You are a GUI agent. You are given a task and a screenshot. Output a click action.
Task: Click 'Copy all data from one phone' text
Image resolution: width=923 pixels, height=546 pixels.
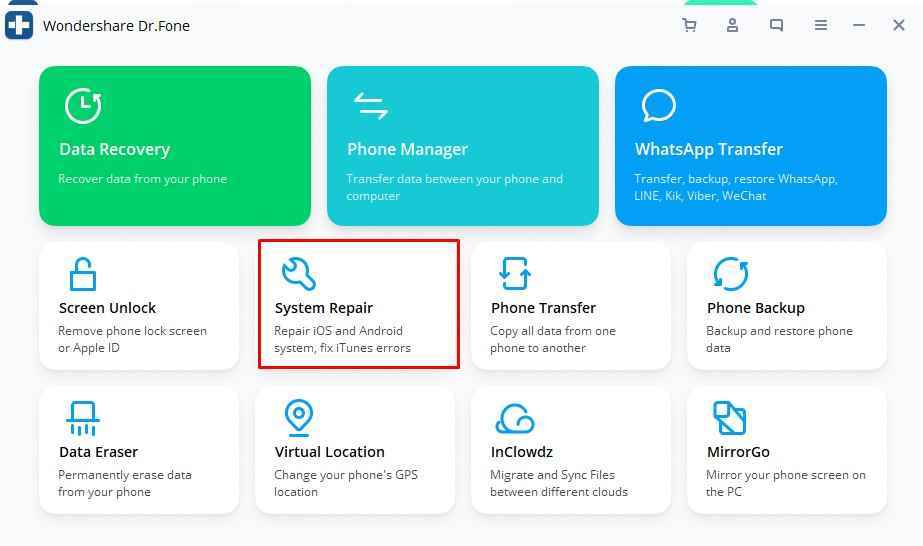[553, 339]
